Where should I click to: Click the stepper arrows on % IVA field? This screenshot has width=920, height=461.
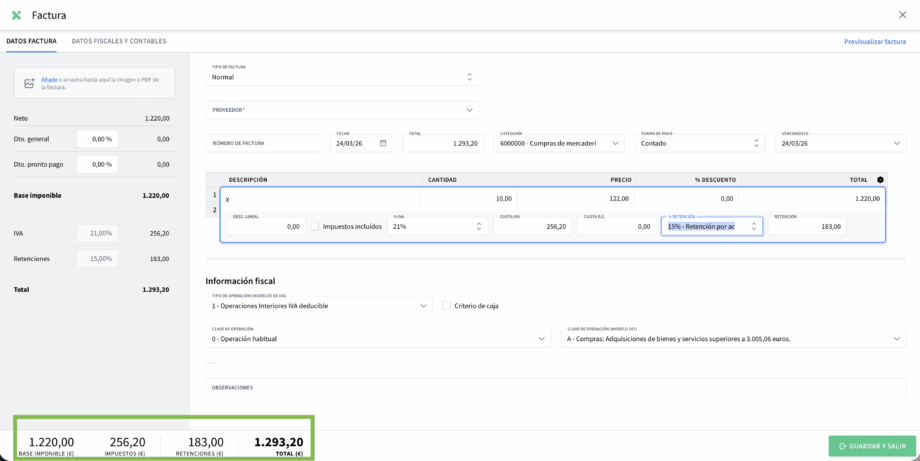[478, 227]
